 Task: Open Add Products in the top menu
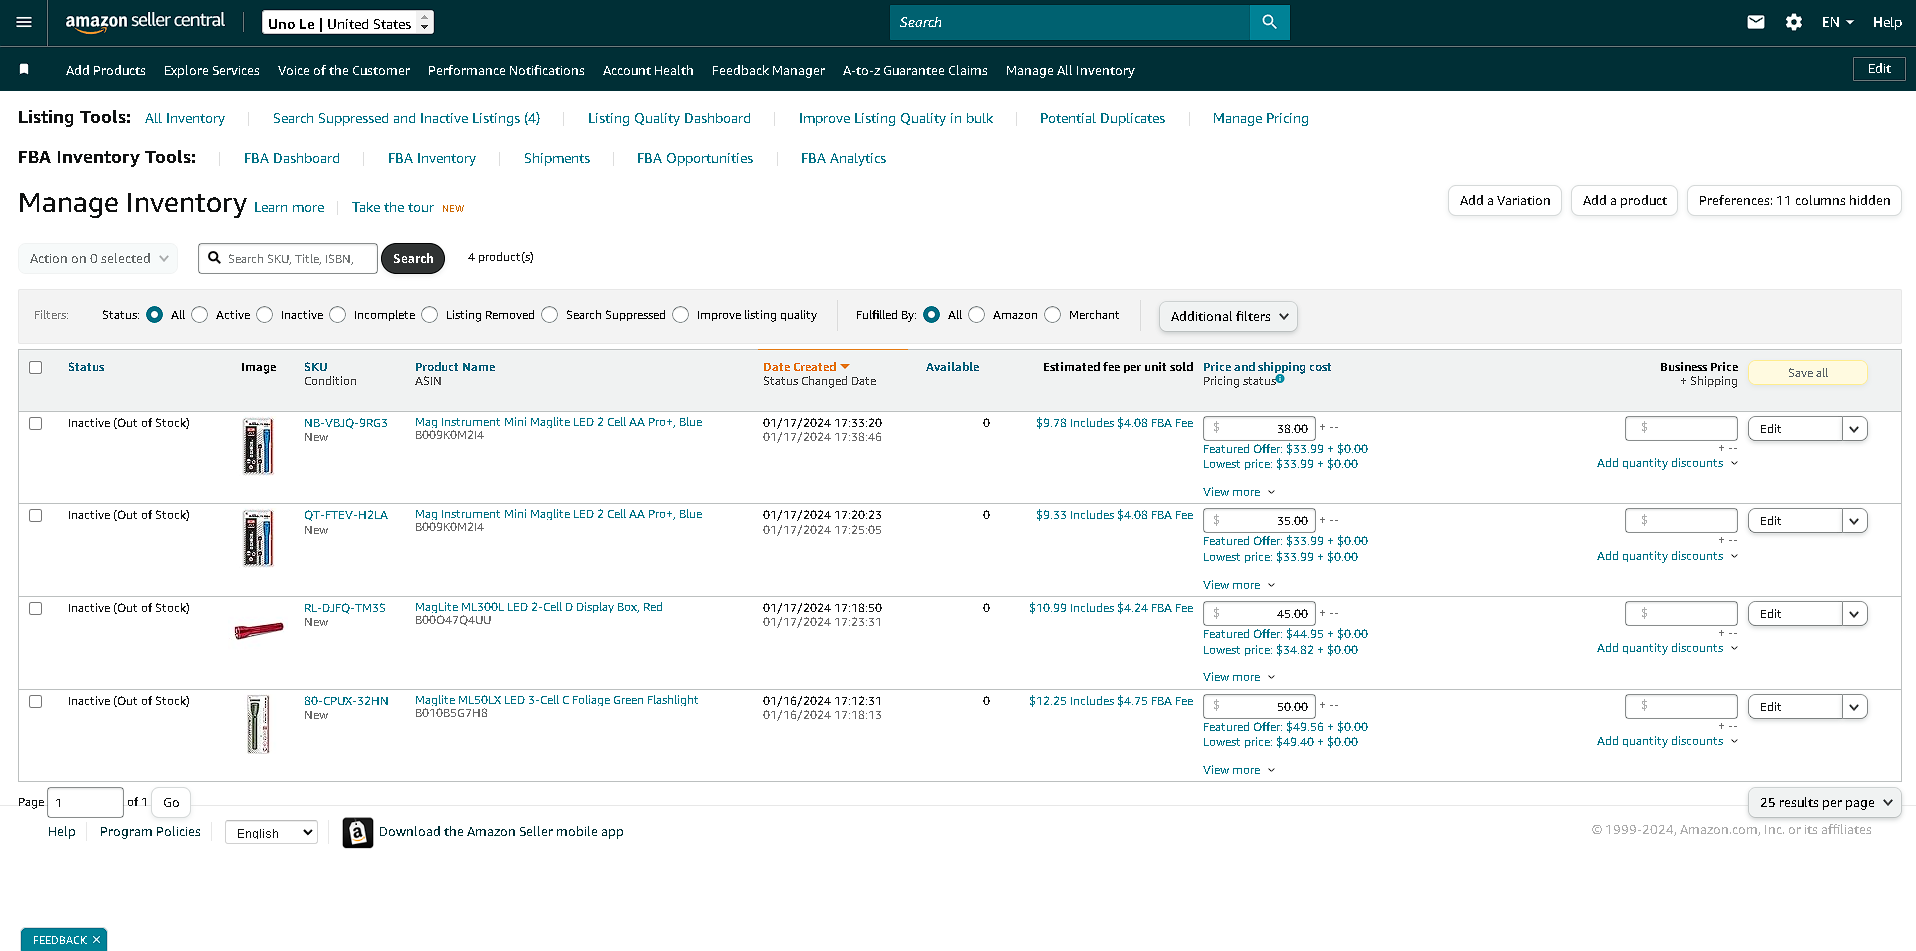coord(106,70)
